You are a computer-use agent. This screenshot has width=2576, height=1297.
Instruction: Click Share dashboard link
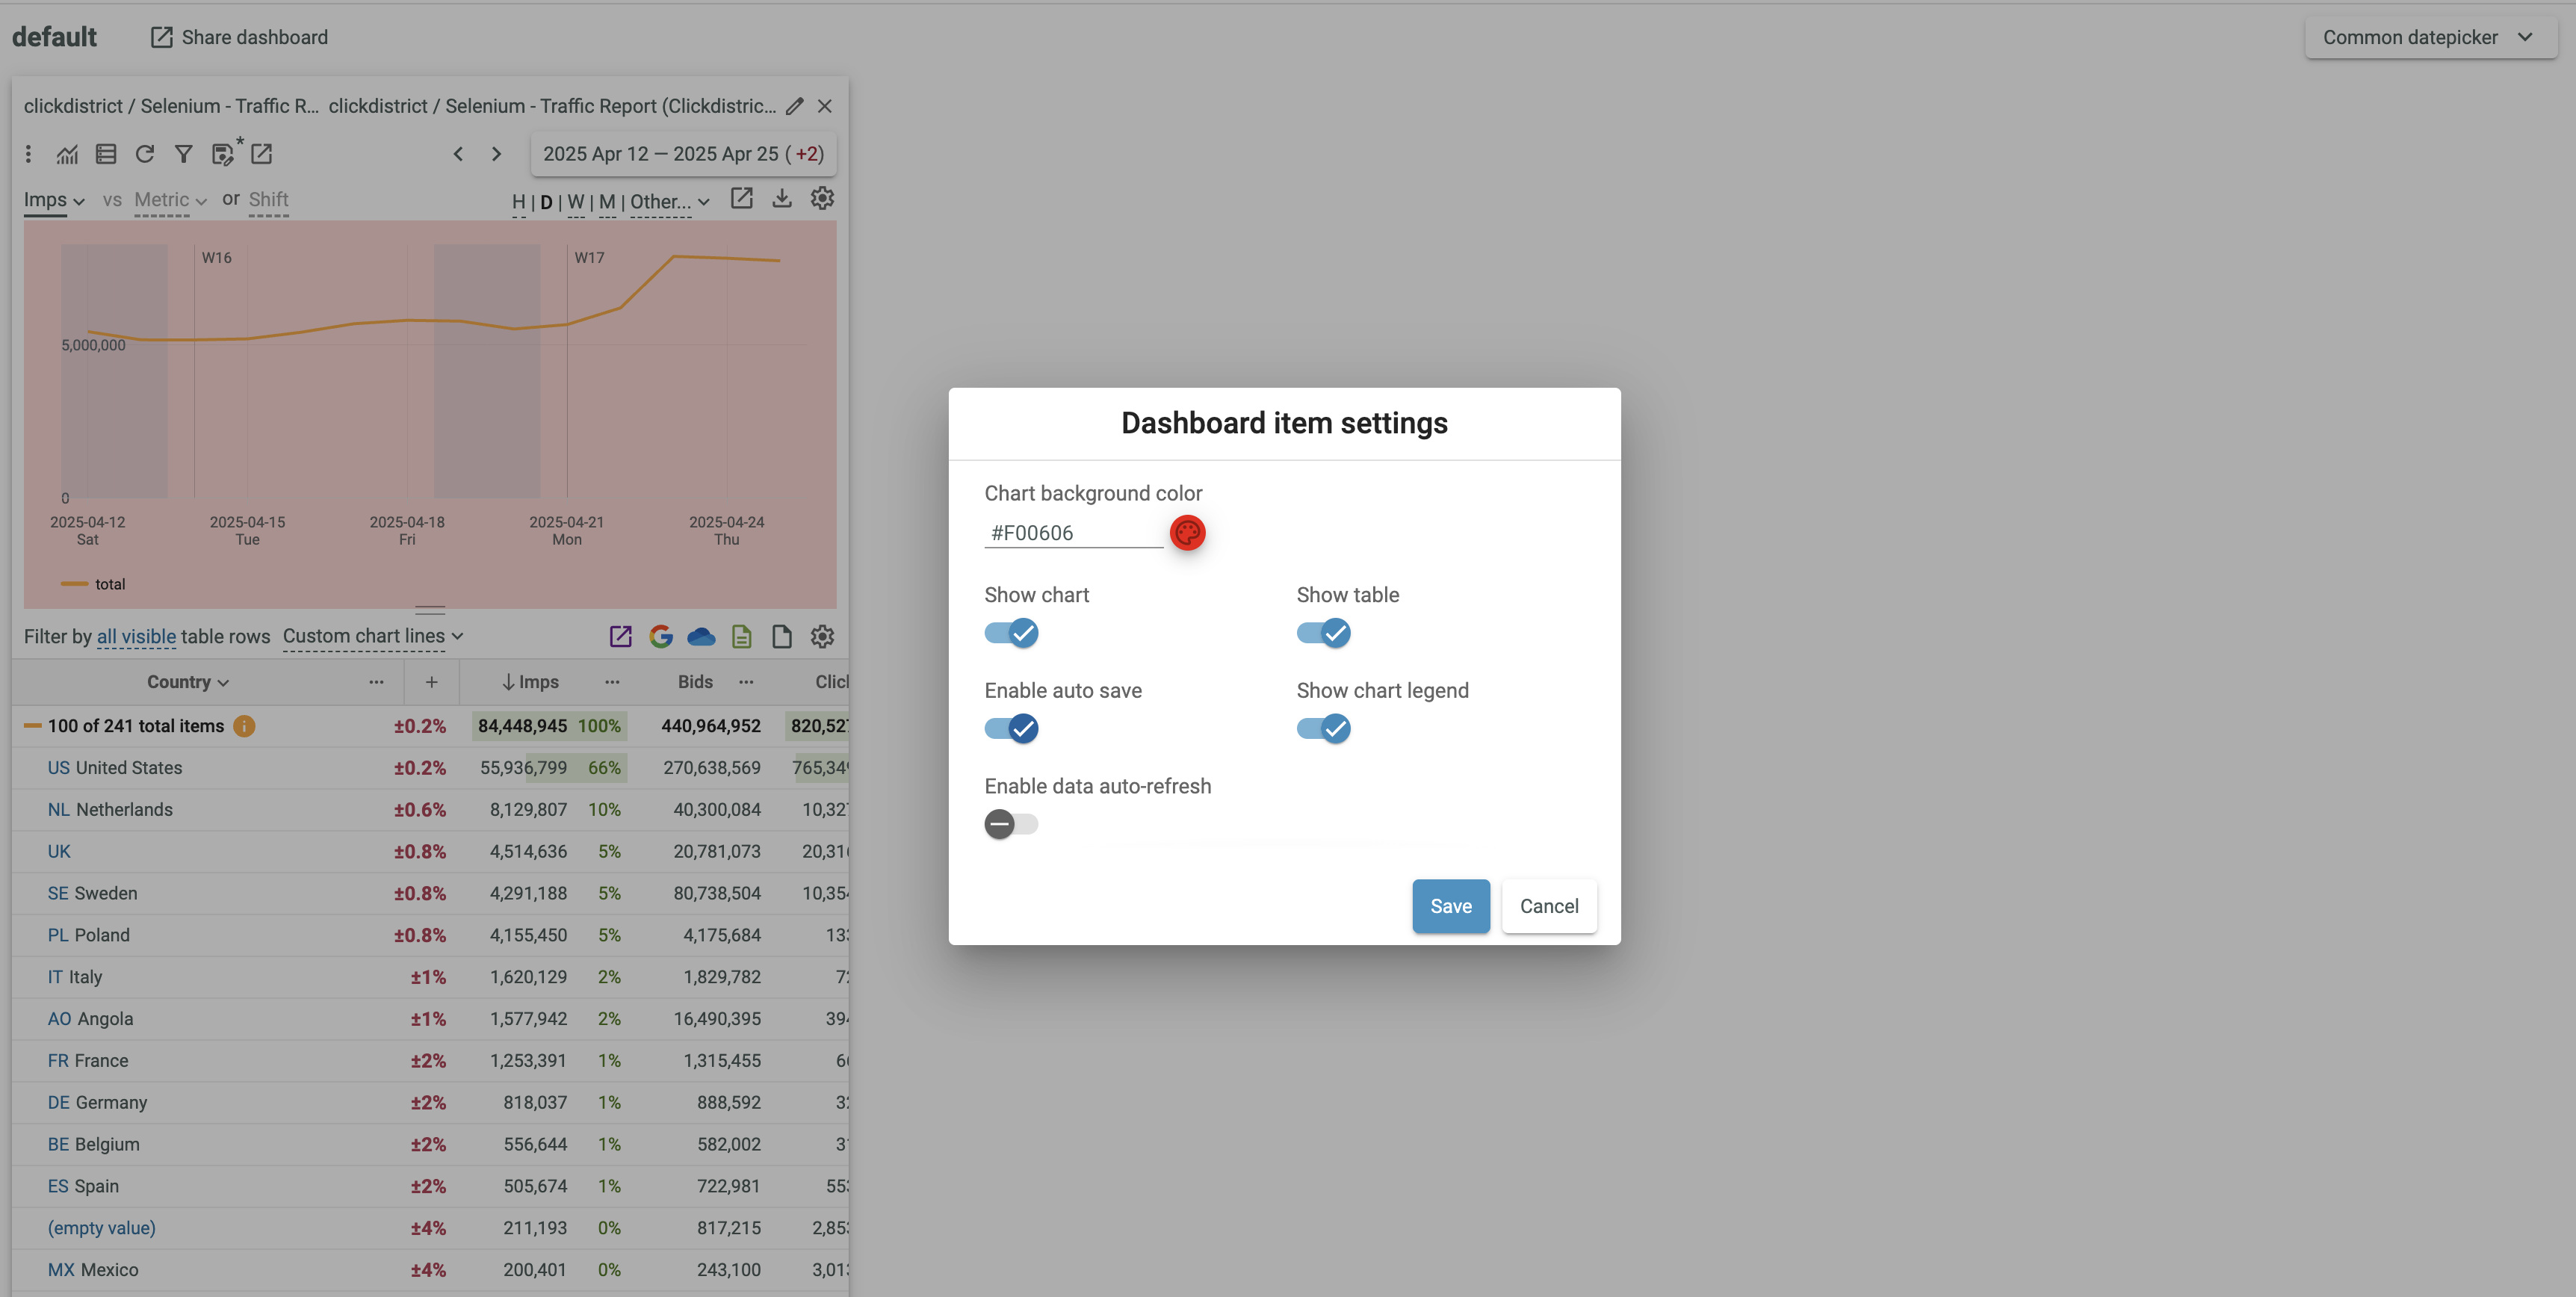240,38
